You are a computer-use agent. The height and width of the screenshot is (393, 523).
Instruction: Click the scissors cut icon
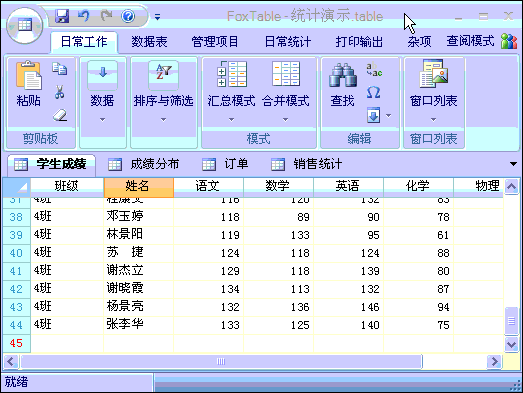tap(59, 92)
